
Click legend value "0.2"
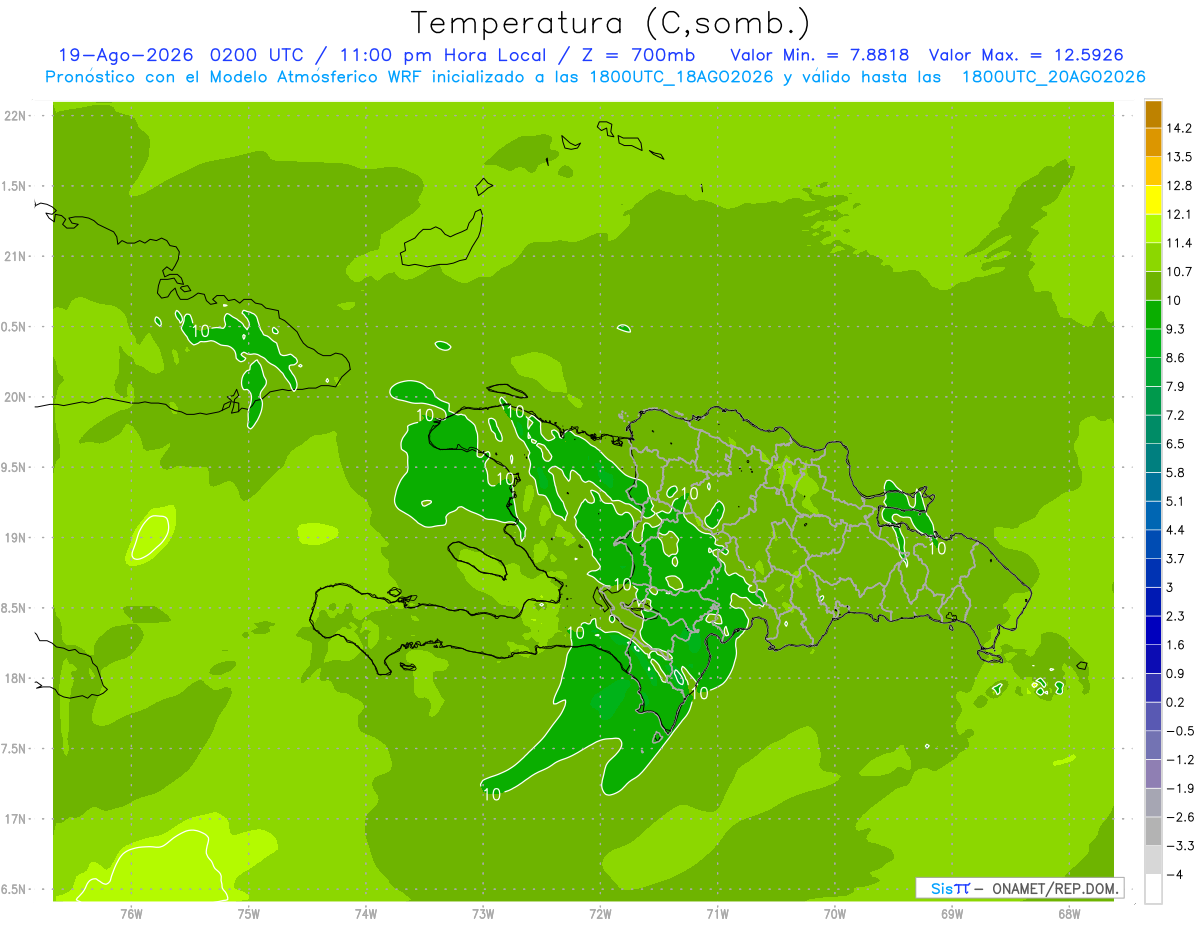(1175, 702)
